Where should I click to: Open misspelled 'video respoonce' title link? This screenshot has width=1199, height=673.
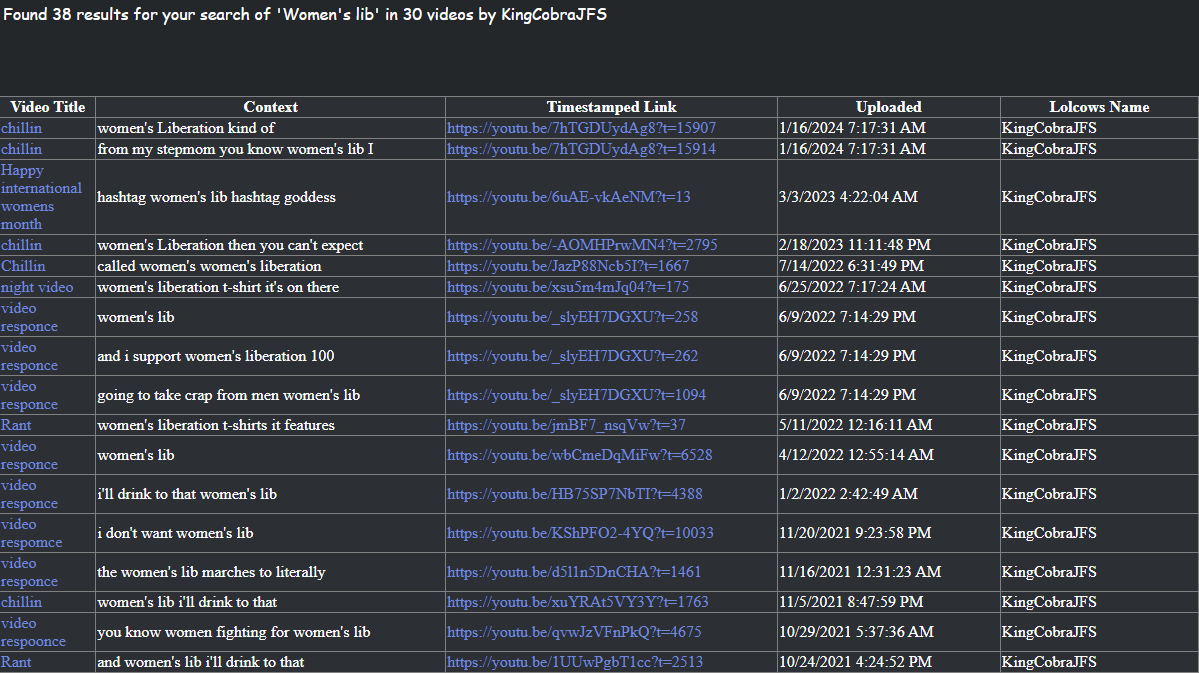click(33, 632)
